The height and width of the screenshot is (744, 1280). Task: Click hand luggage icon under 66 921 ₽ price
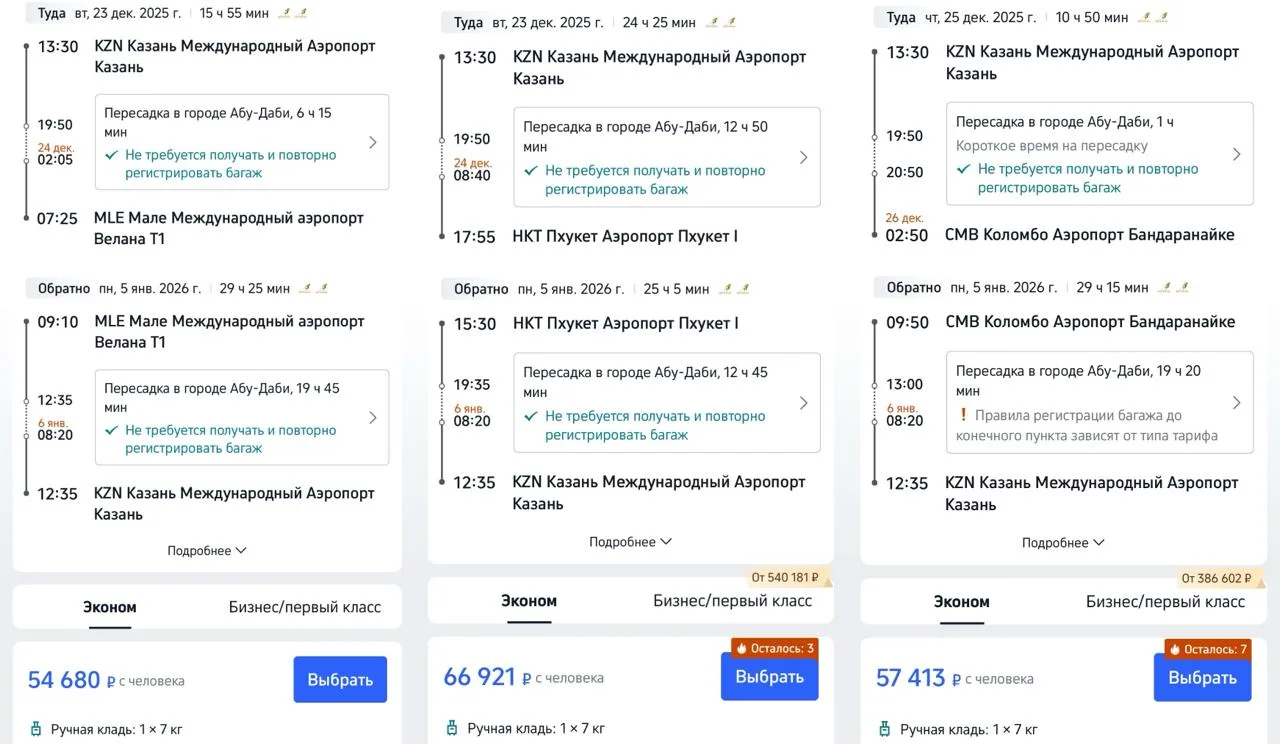tap(453, 728)
